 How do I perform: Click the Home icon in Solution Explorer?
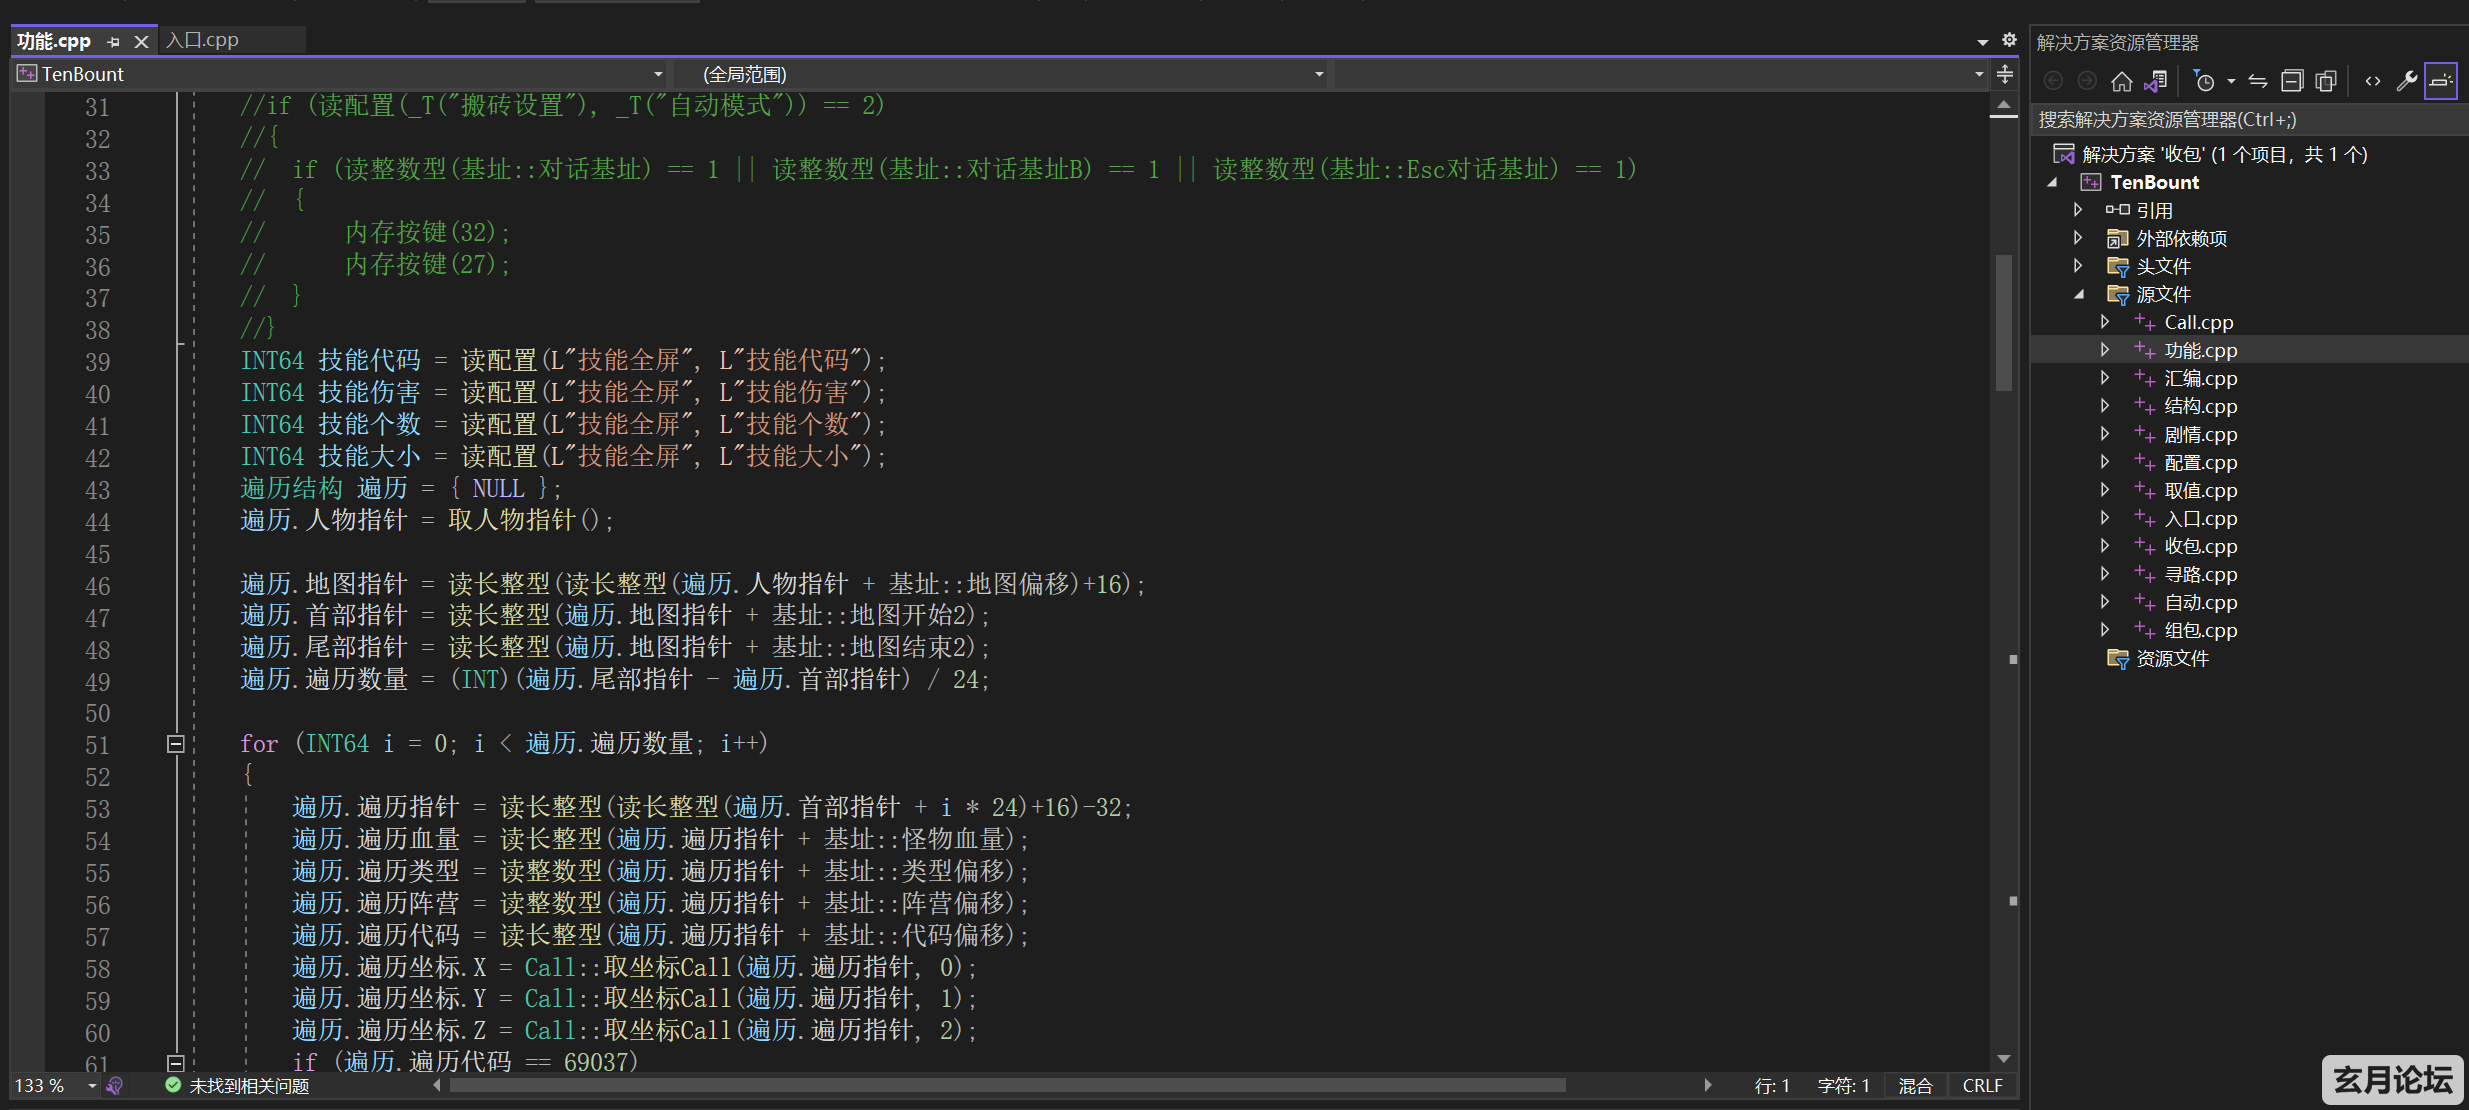(2121, 81)
